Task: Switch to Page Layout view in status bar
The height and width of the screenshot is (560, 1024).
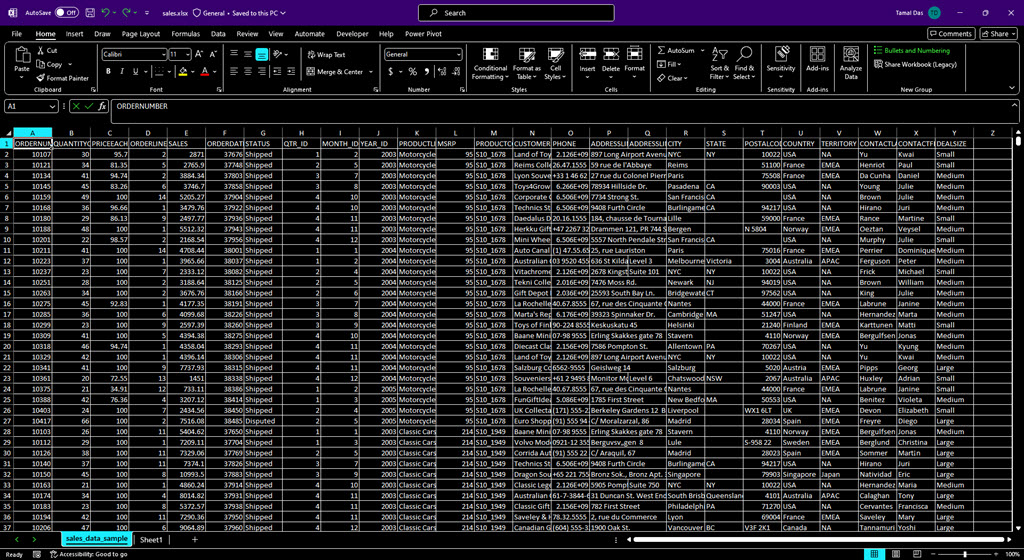Action: click(x=896, y=554)
